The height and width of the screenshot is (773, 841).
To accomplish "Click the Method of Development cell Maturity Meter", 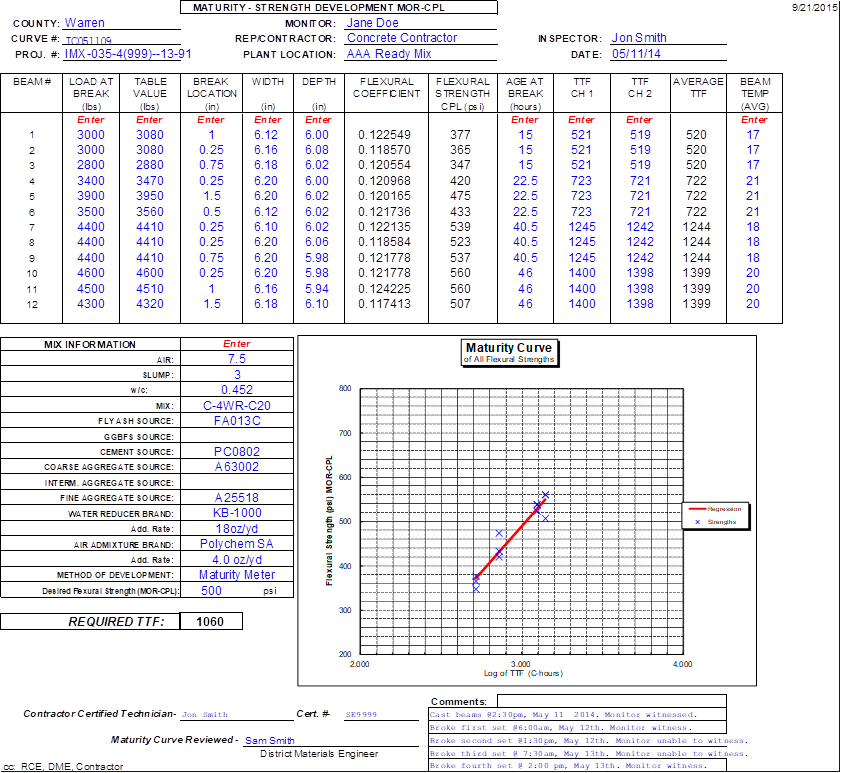I will click(x=237, y=575).
